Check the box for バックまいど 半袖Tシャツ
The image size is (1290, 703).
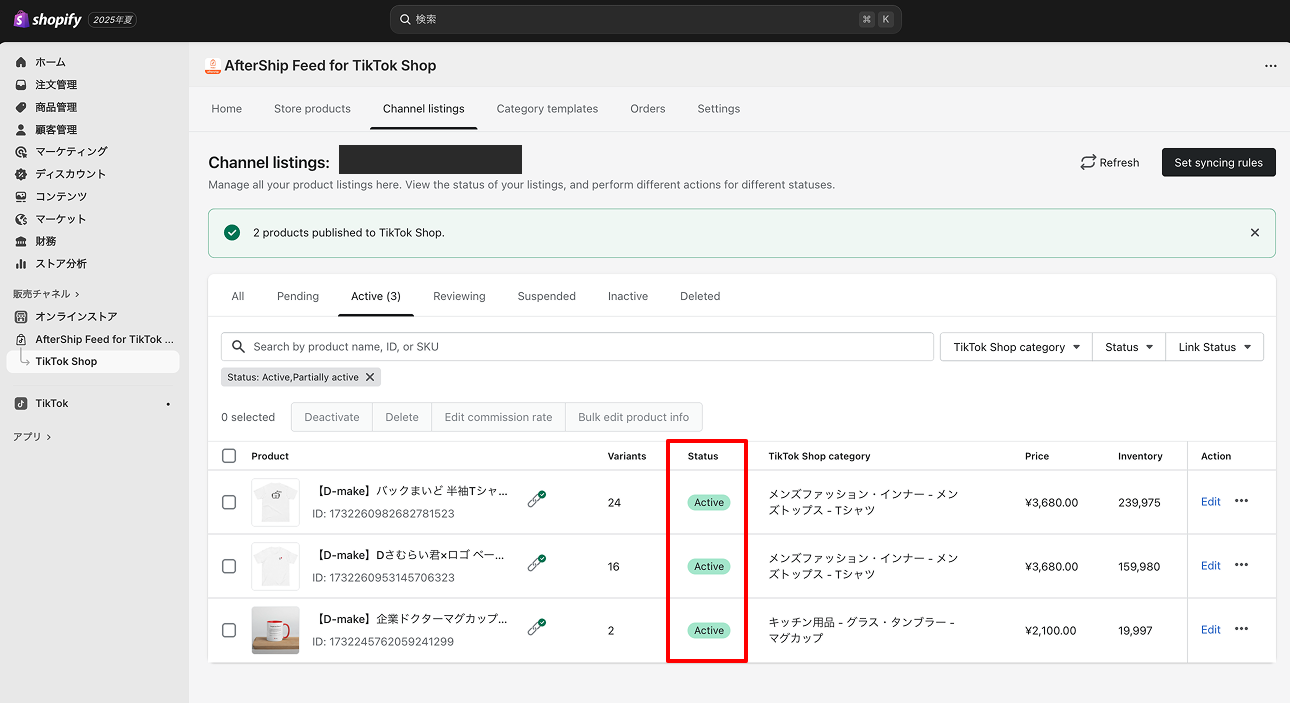(229, 502)
